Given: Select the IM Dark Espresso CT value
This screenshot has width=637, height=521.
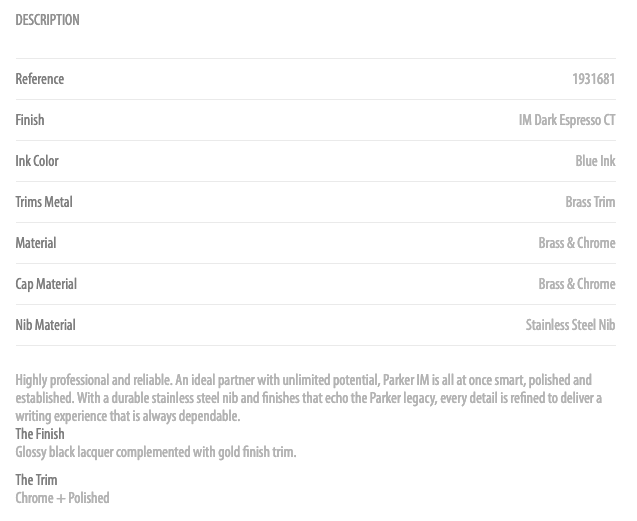Looking at the screenshot, I should tap(567, 120).
